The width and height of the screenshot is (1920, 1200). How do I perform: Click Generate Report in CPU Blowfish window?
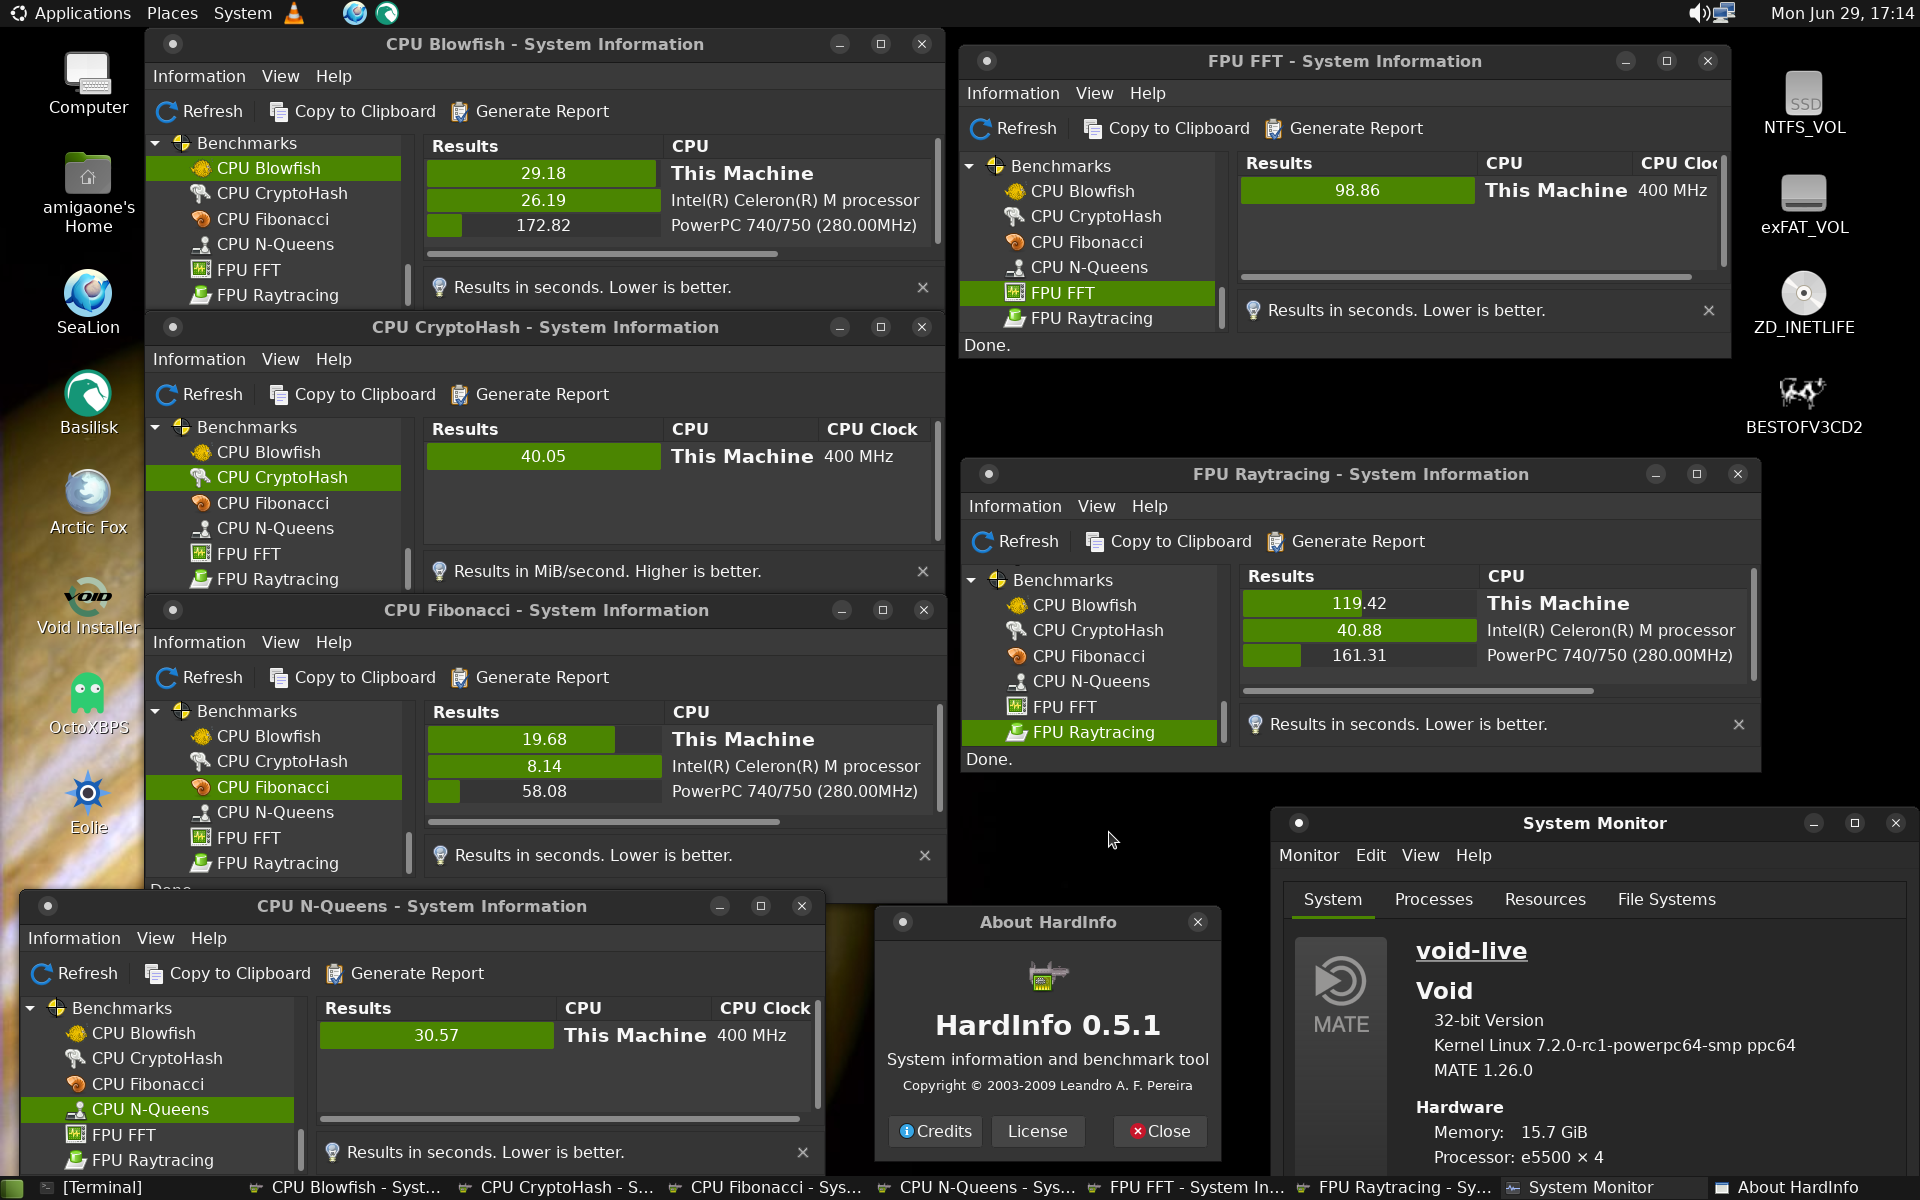tap(529, 112)
